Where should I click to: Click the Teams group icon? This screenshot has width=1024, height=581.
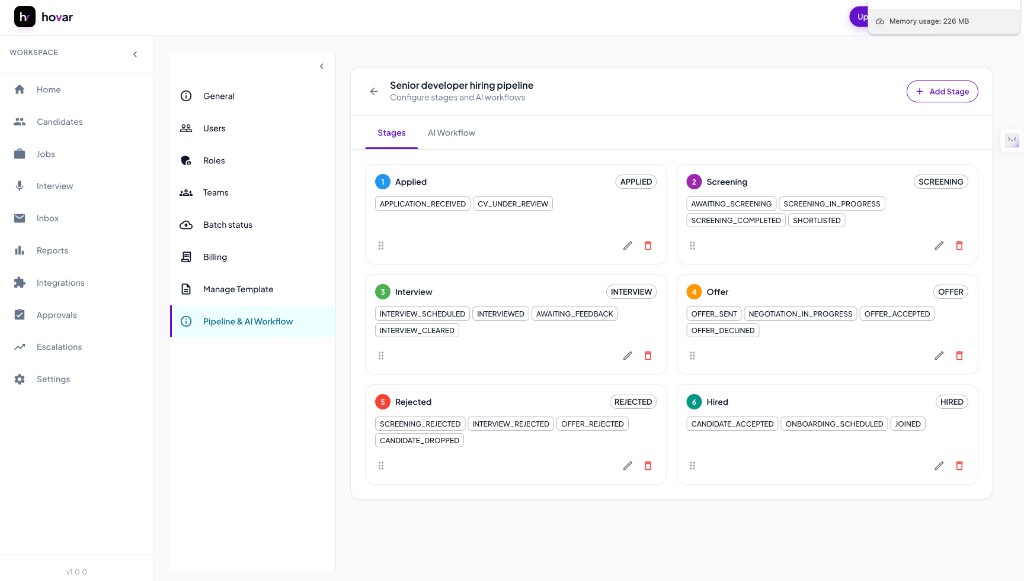point(186,193)
